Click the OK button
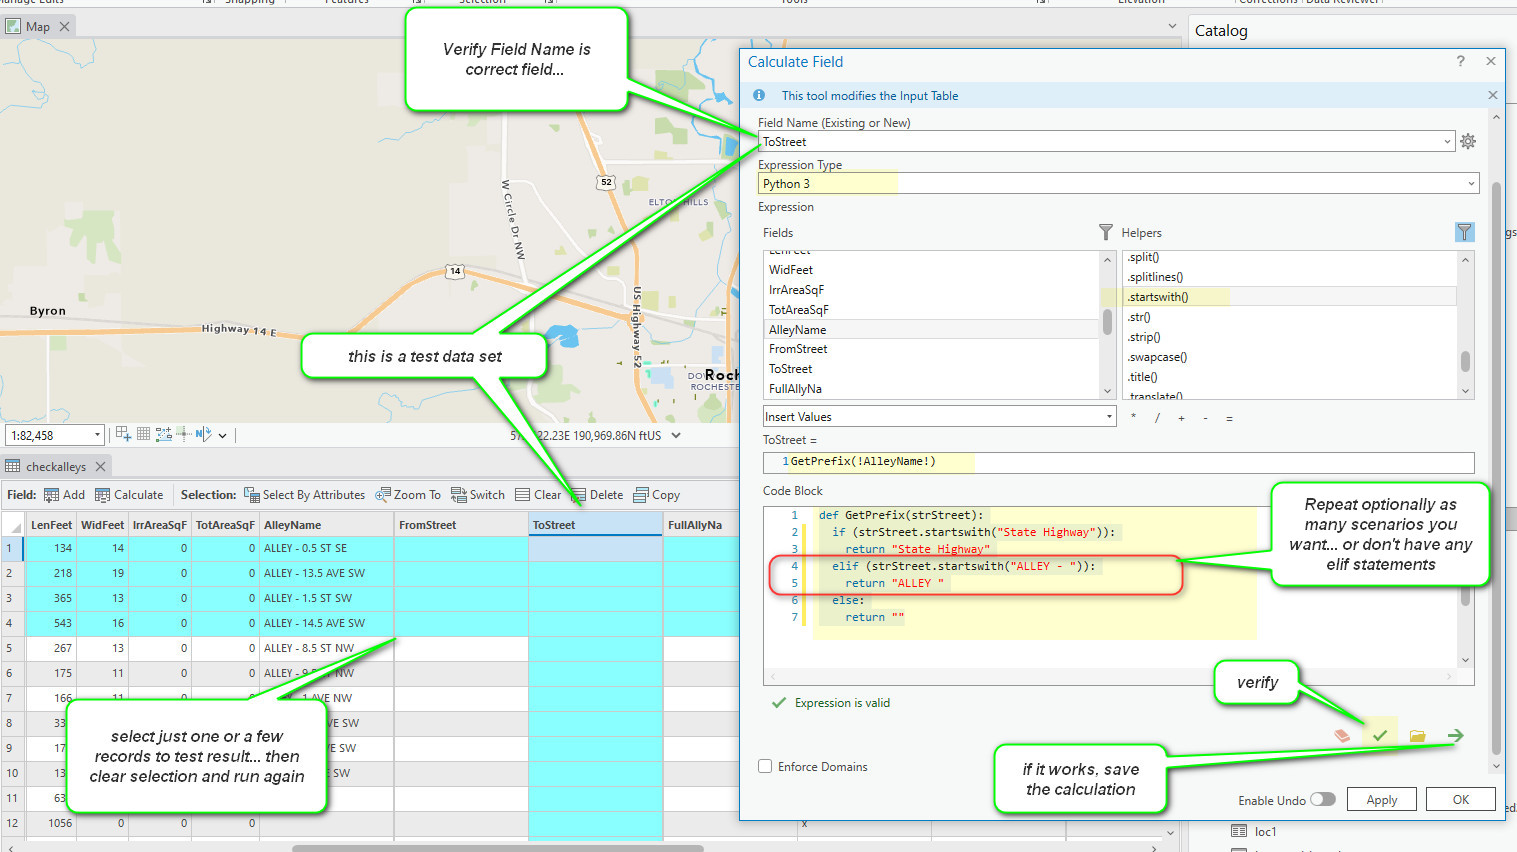 pyautogui.click(x=1460, y=800)
